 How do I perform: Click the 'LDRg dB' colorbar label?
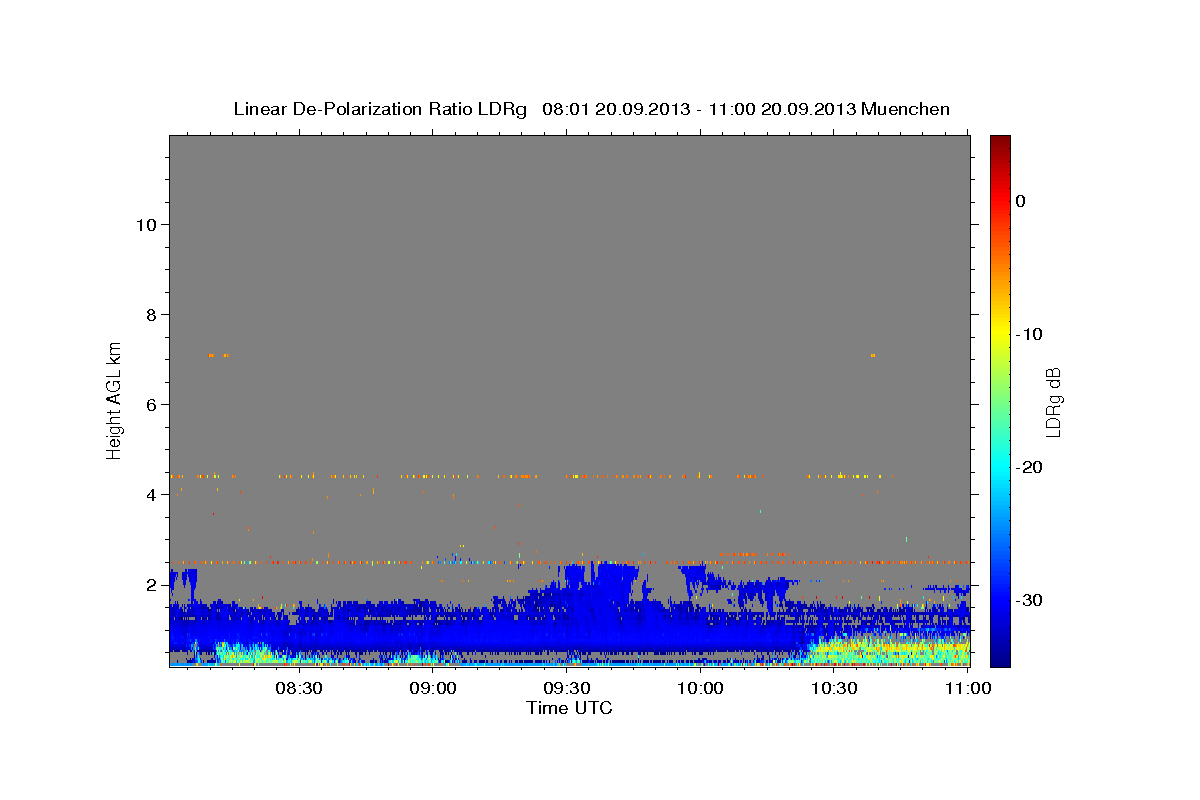(1053, 402)
